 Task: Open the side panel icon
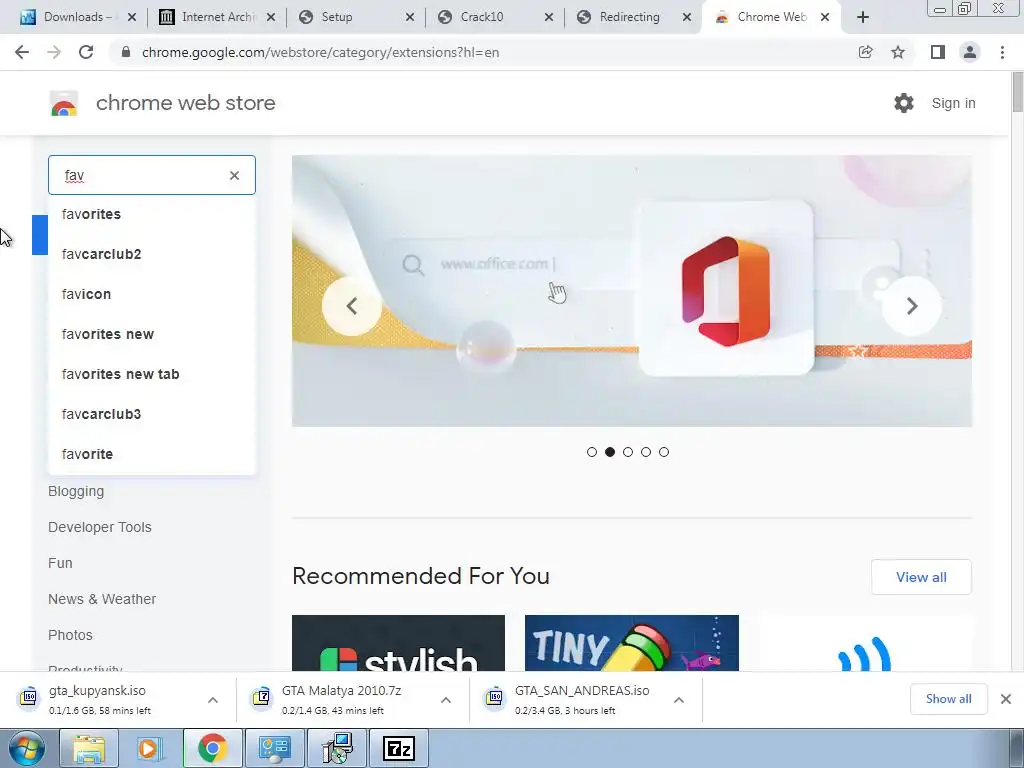click(938, 52)
